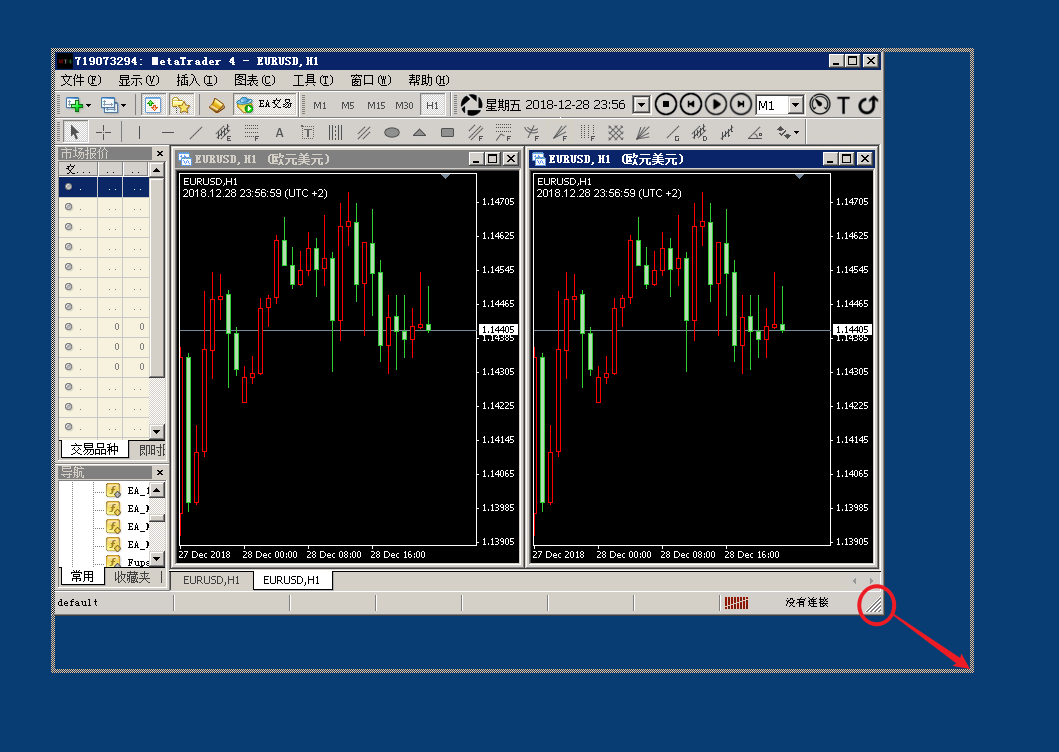Image resolution: width=1059 pixels, height=752 pixels.
Task: Click the new chart icon with plus
Action: click(75, 104)
